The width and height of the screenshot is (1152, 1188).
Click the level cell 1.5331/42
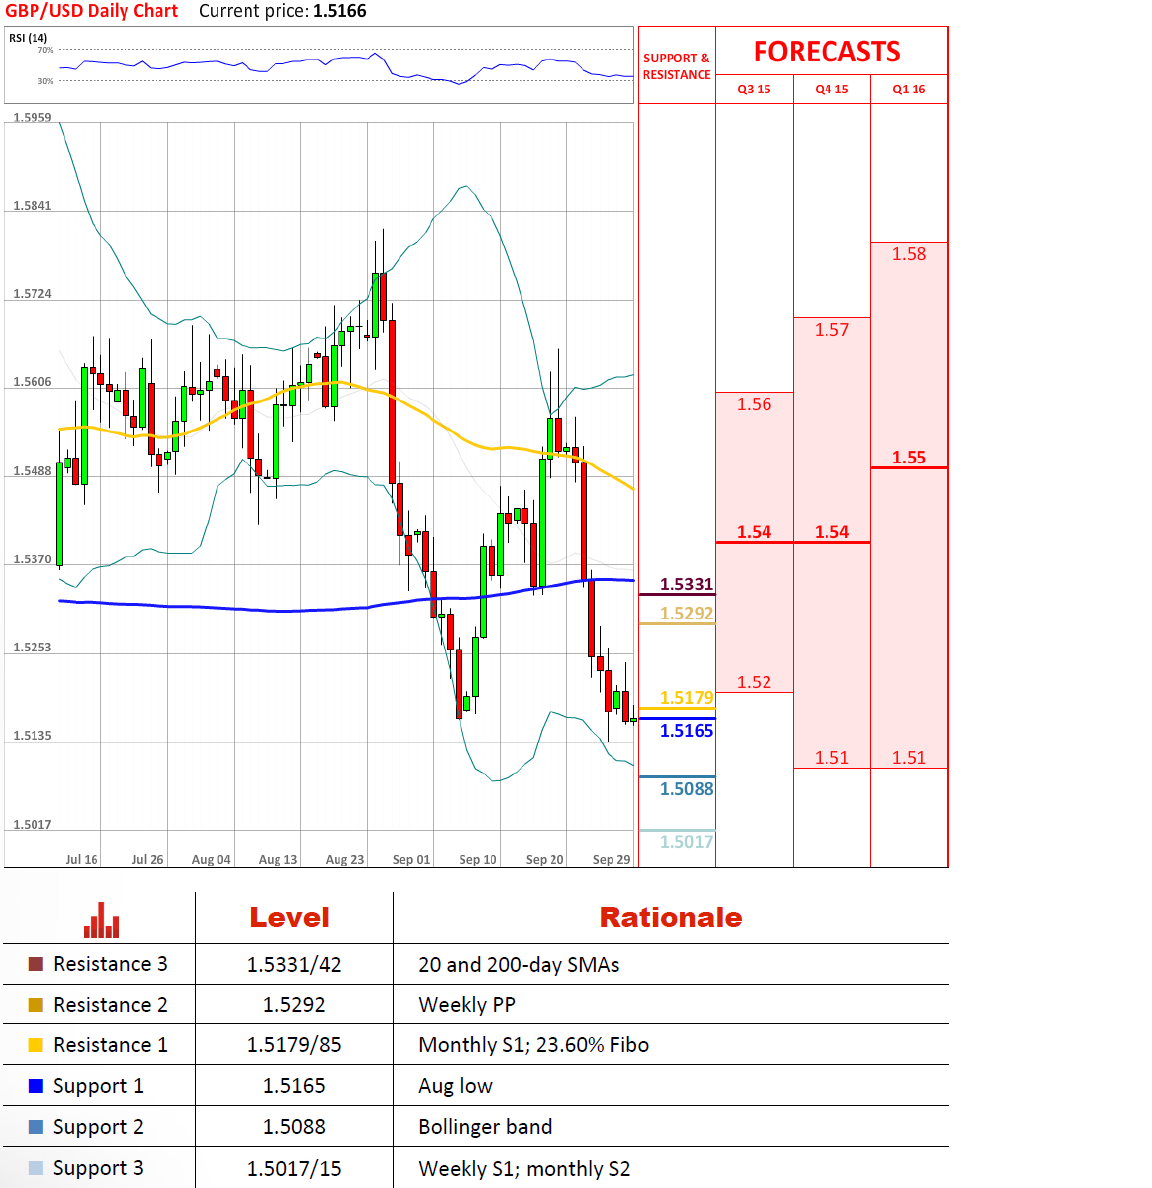pyautogui.click(x=294, y=964)
